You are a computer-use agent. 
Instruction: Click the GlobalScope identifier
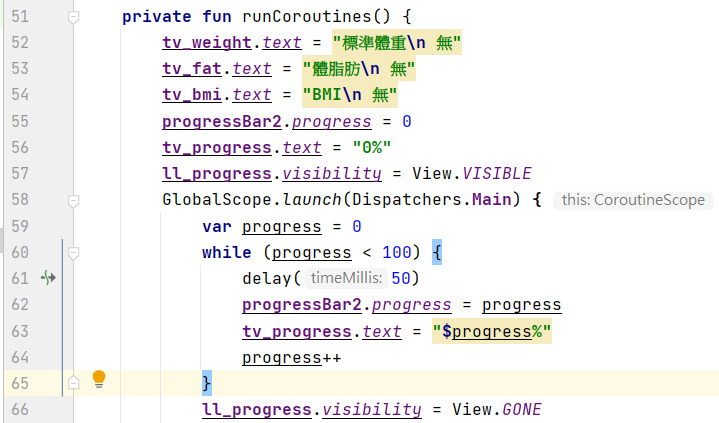pos(217,200)
